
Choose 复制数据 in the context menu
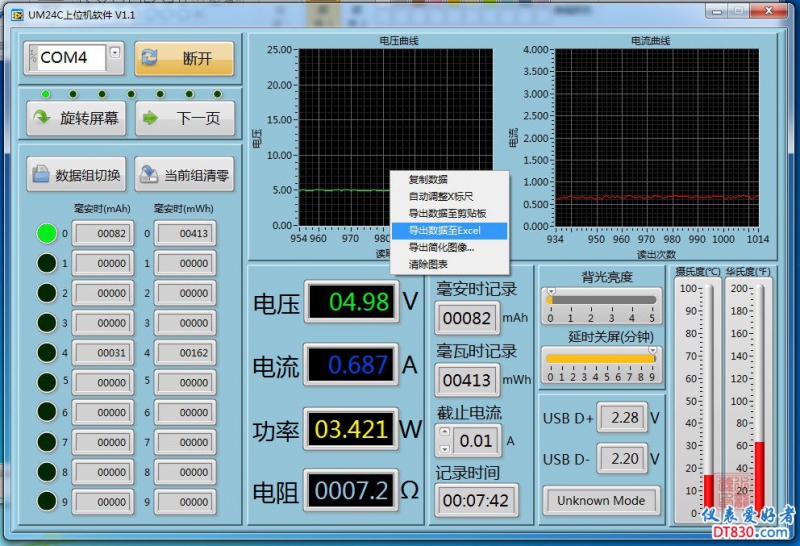[428, 179]
